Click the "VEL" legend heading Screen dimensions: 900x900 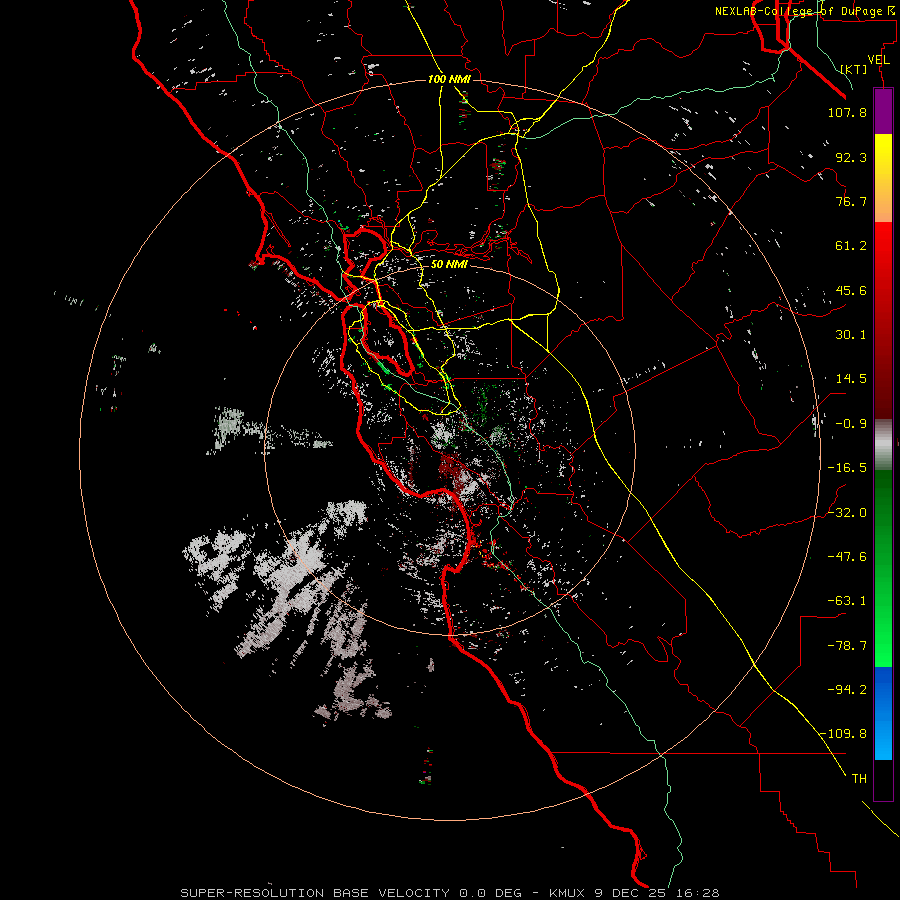pyautogui.click(x=878, y=60)
